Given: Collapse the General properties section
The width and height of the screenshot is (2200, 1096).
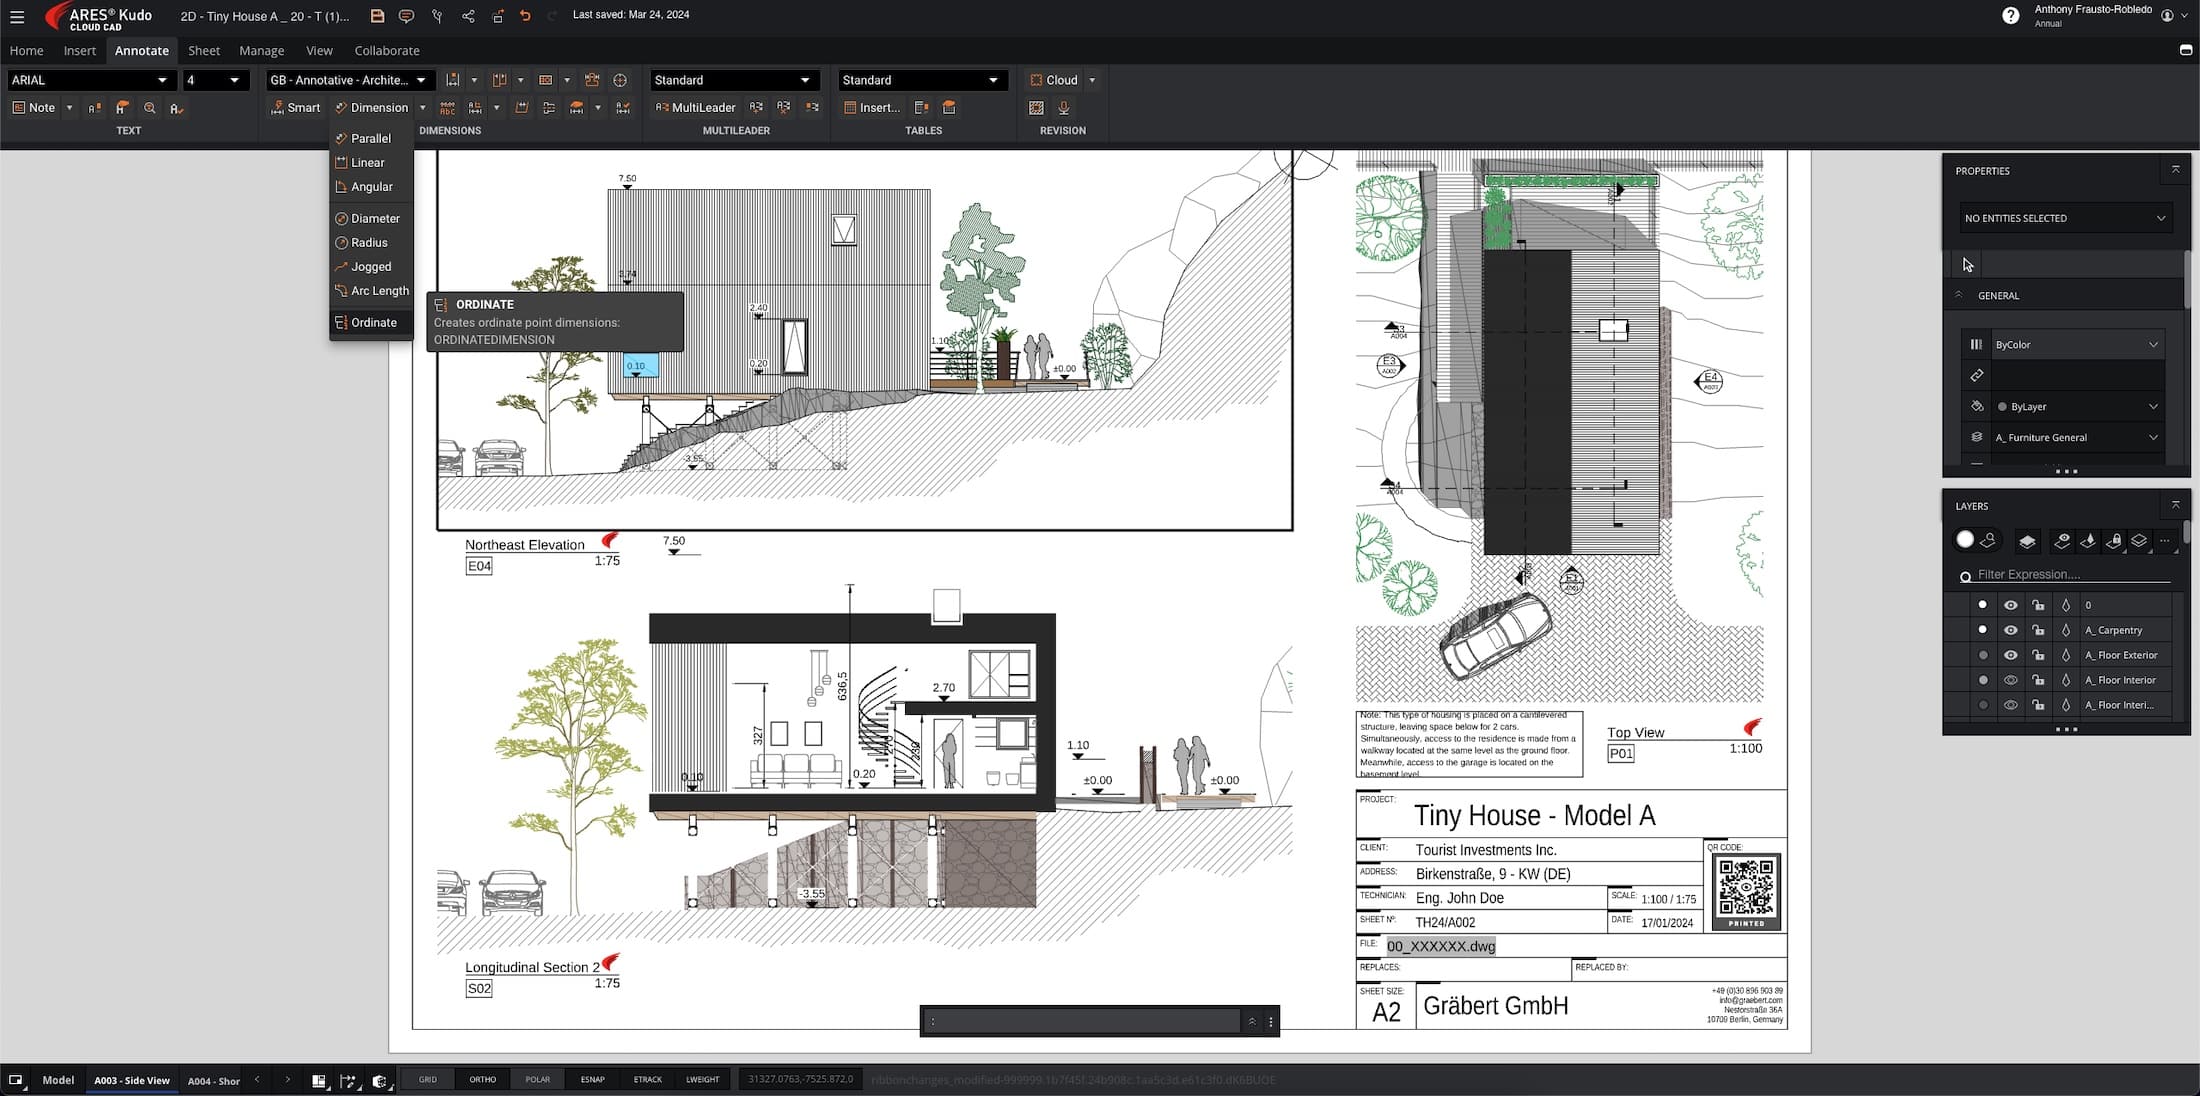Looking at the screenshot, I should click(1959, 295).
